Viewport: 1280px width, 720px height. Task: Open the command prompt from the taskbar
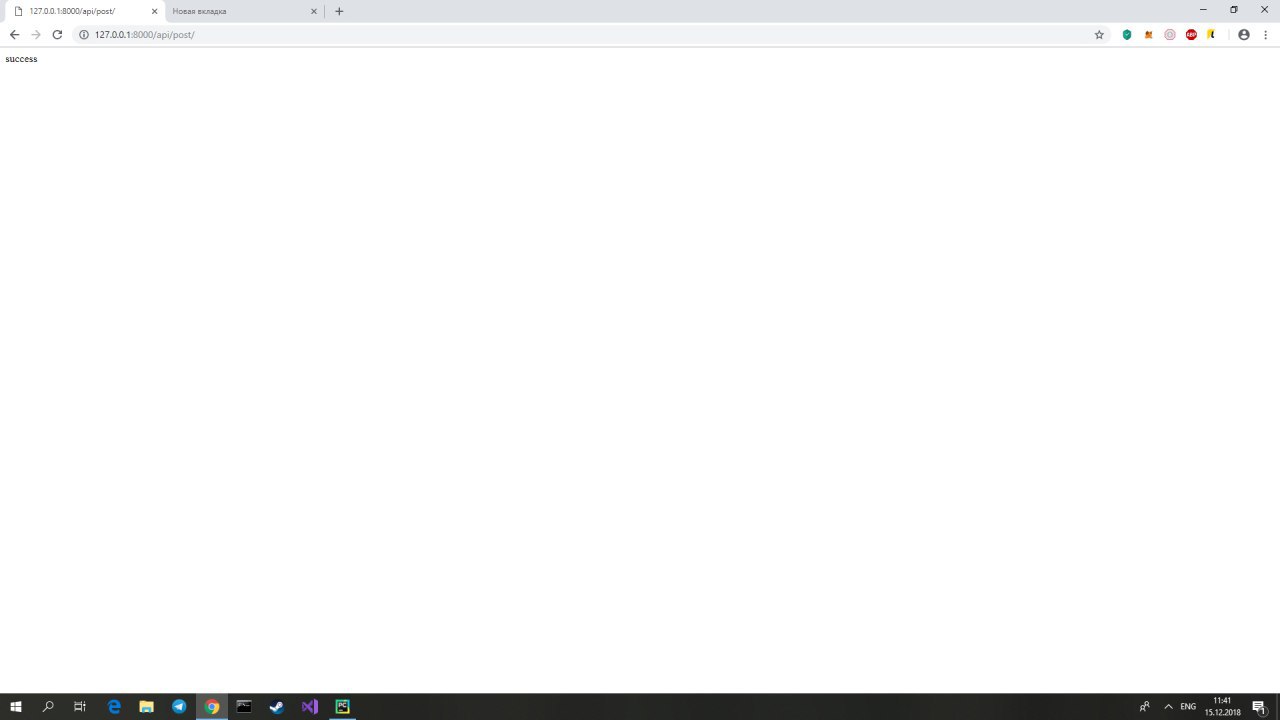[x=244, y=706]
